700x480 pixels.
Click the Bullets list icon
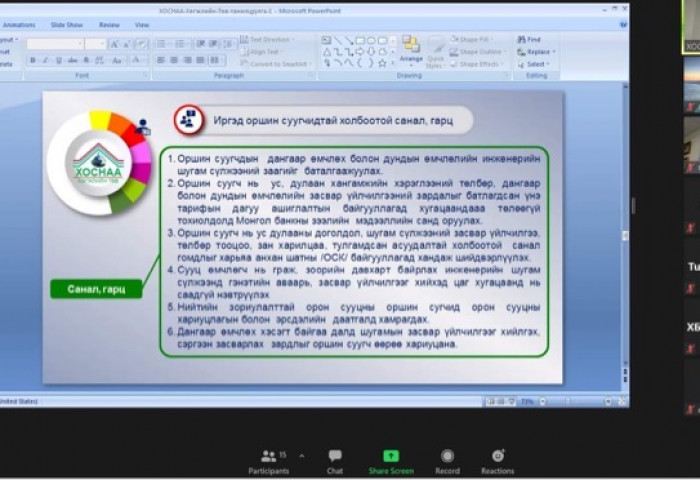point(162,44)
